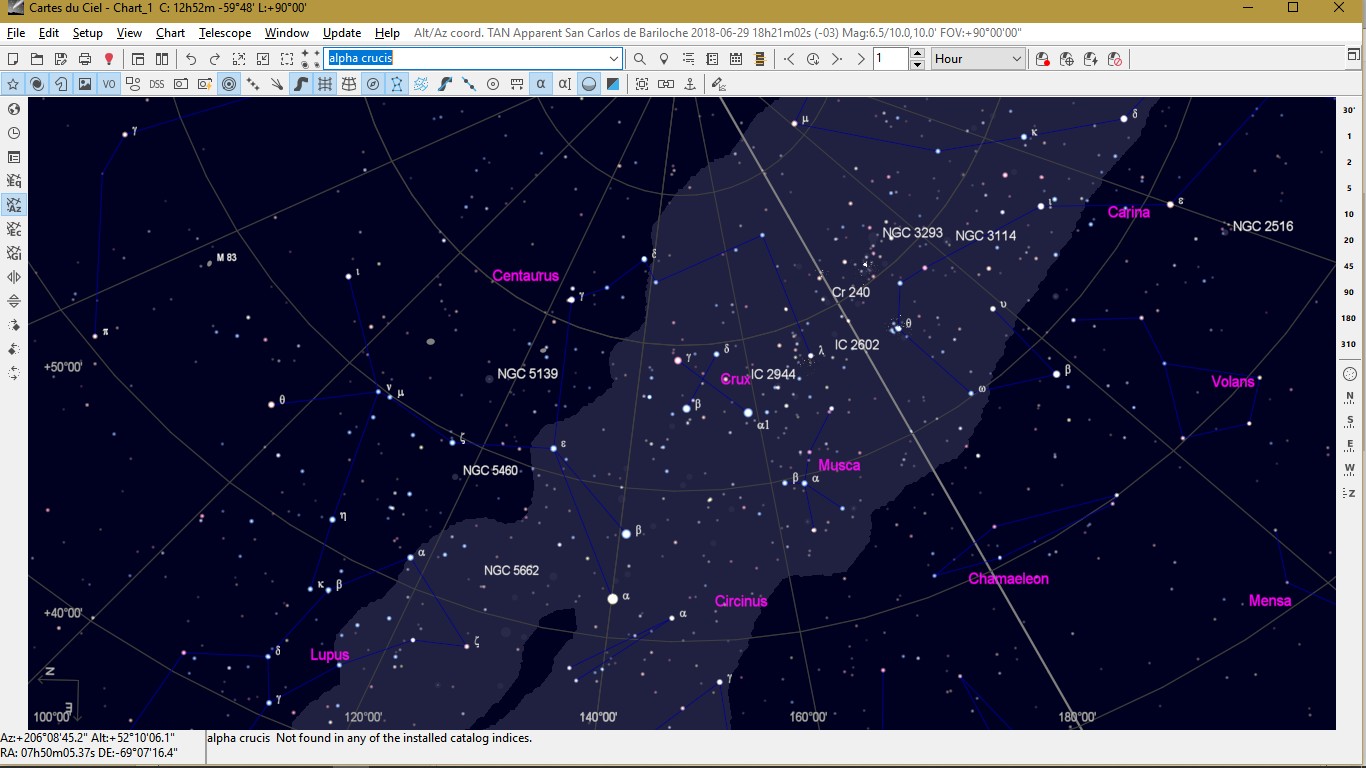Click the NGC 5139 object label

[528, 374]
